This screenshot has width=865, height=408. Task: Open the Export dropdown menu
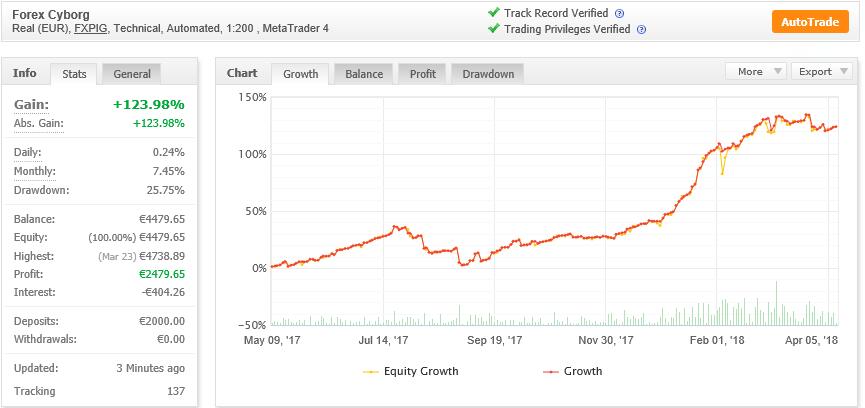[x=821, y=72]
